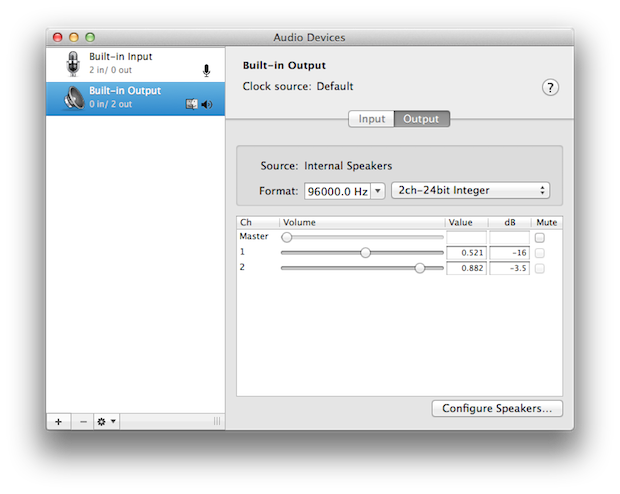Minimize the Audio Devices window
The height and width of the screenshot is (494, 620).
click(74, 37)
